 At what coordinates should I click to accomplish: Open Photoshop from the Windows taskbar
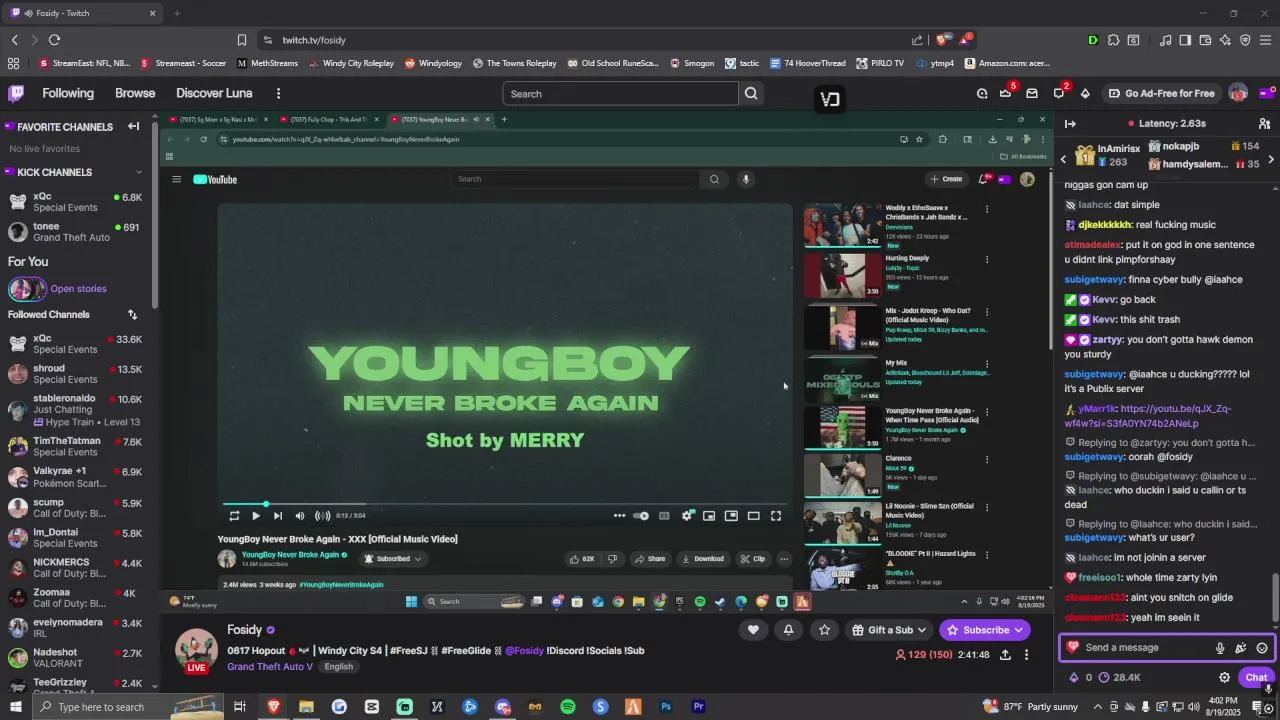coord(666,707)
